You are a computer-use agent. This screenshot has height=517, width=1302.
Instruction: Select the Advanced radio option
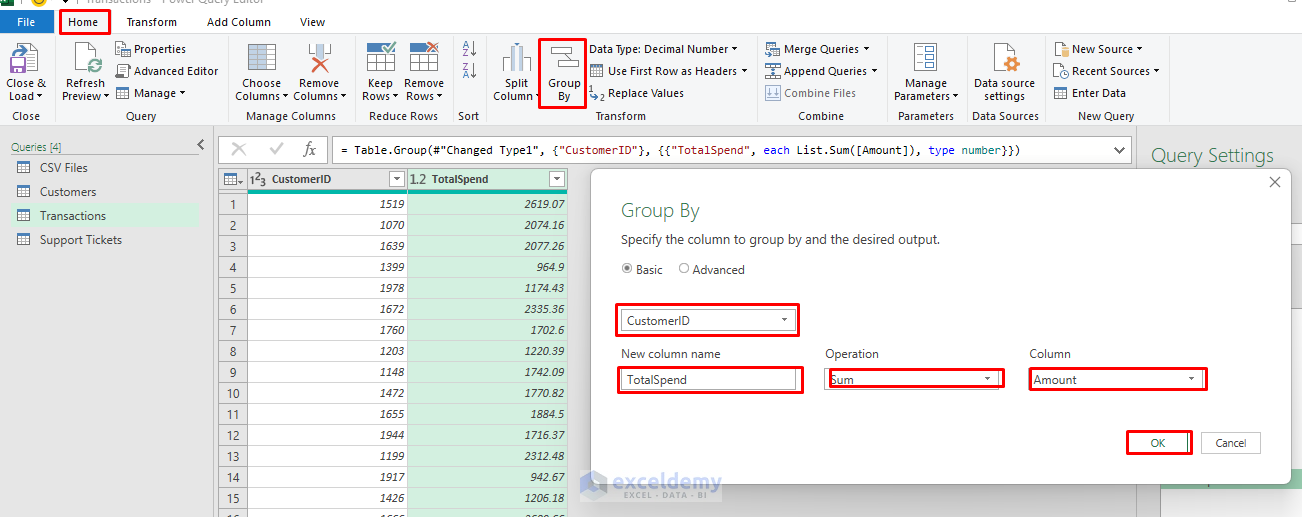tap(684, 269)
